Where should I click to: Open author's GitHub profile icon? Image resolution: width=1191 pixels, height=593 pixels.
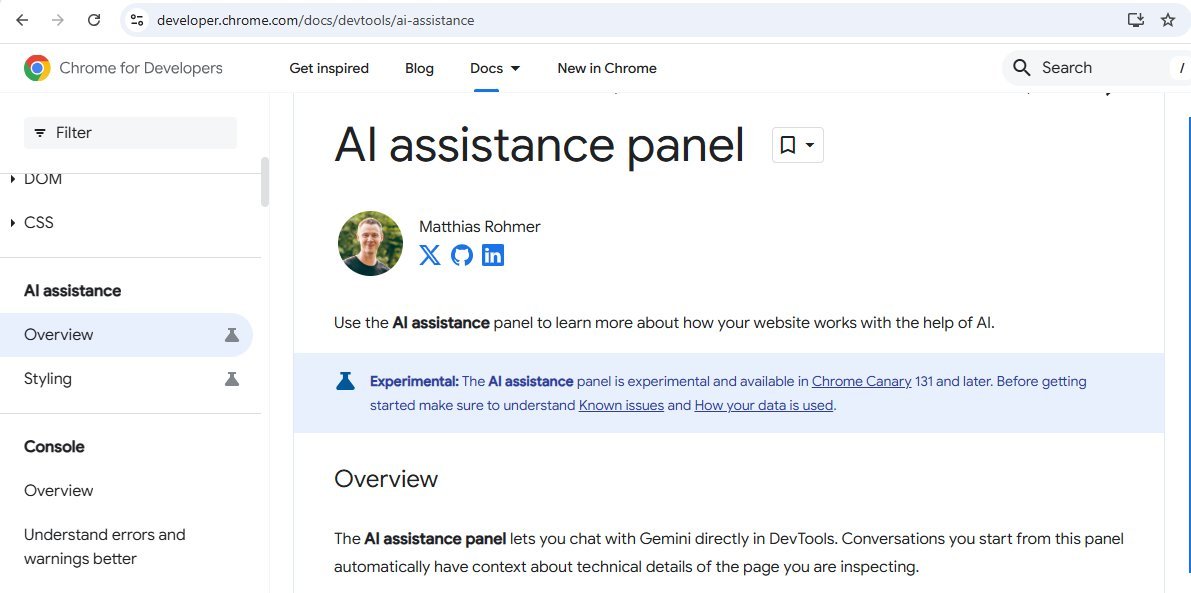point(461,255)
